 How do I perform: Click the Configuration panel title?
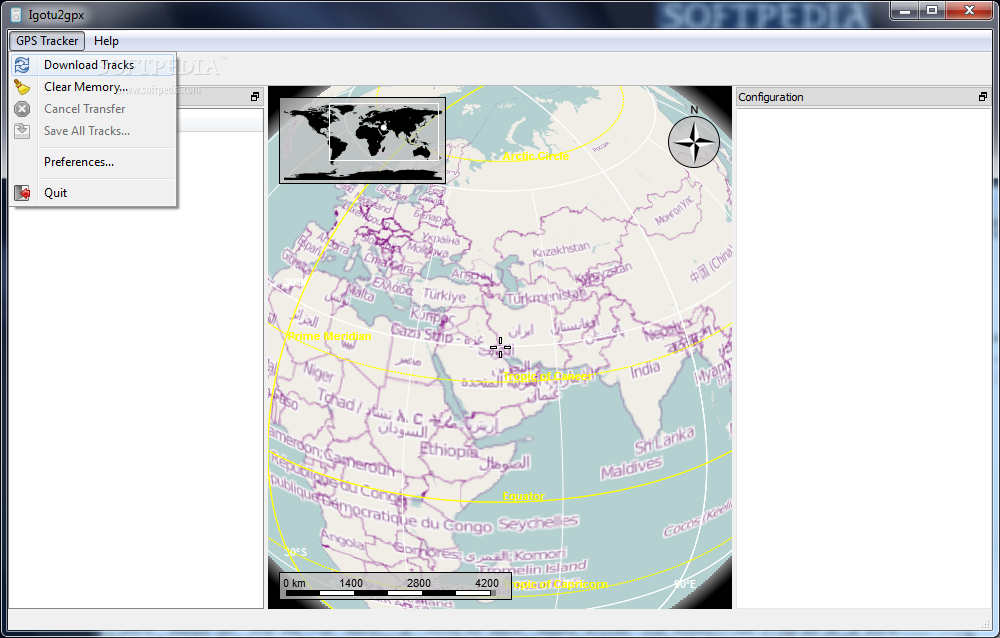(770, 97)
